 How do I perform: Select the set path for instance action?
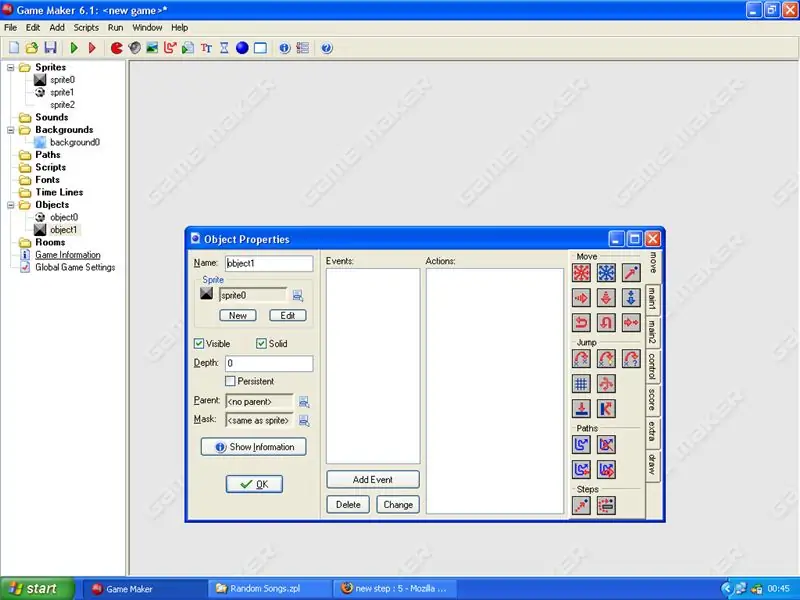pos(581,445)
